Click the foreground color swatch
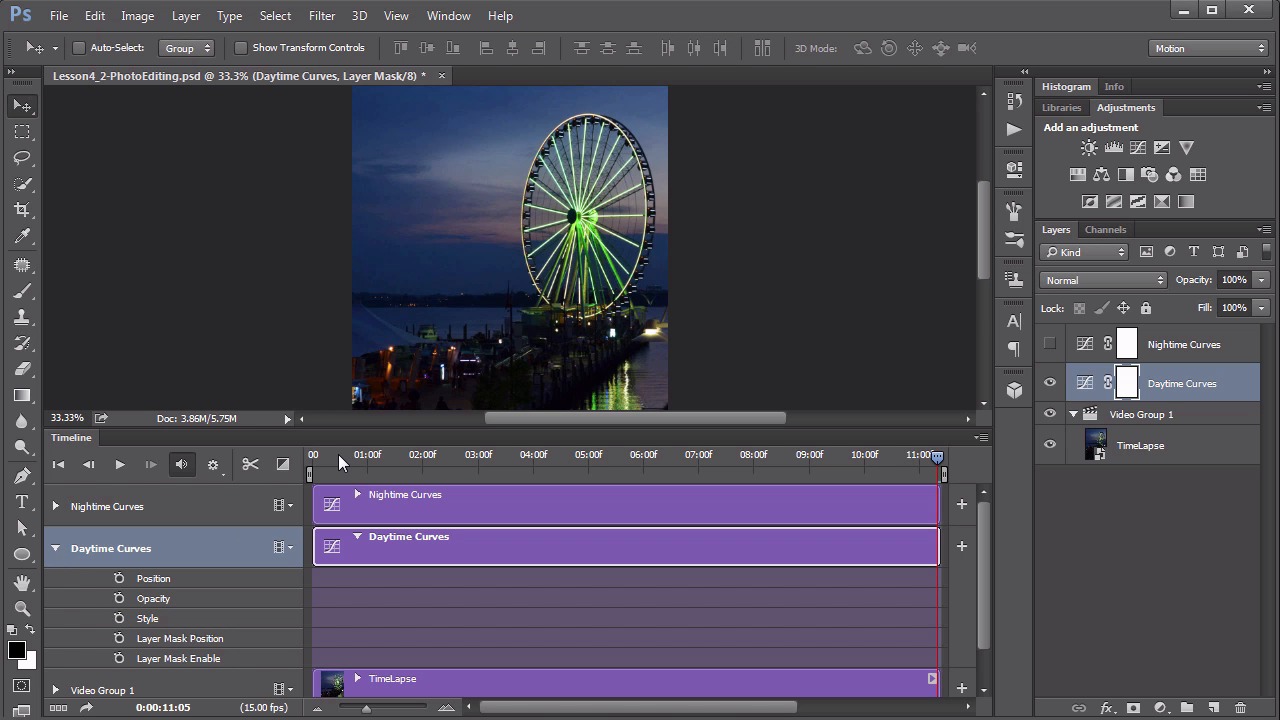Screen dimensions: 1280x720 pos(17,651)
